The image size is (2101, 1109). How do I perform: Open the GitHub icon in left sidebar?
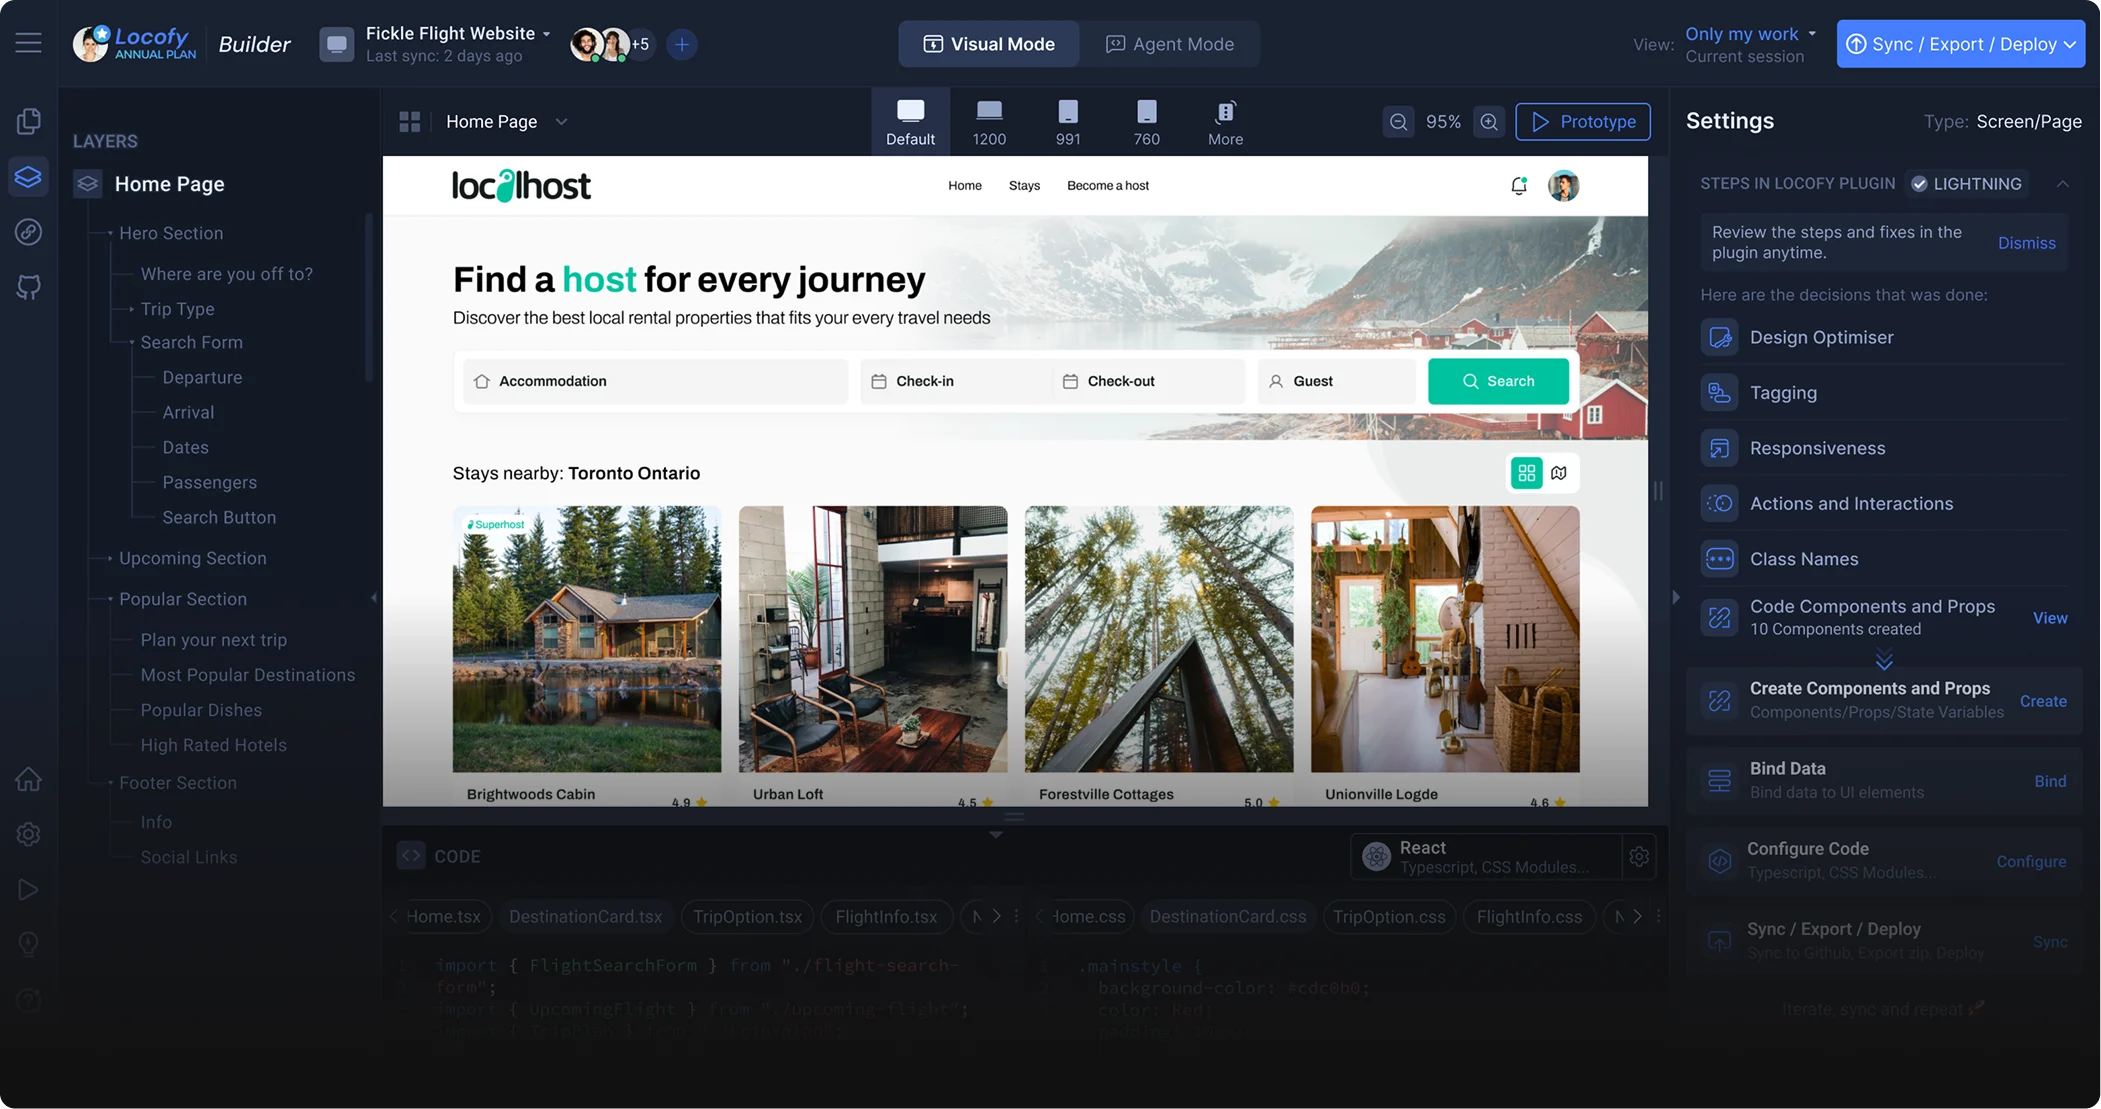(x=28, y=288)
